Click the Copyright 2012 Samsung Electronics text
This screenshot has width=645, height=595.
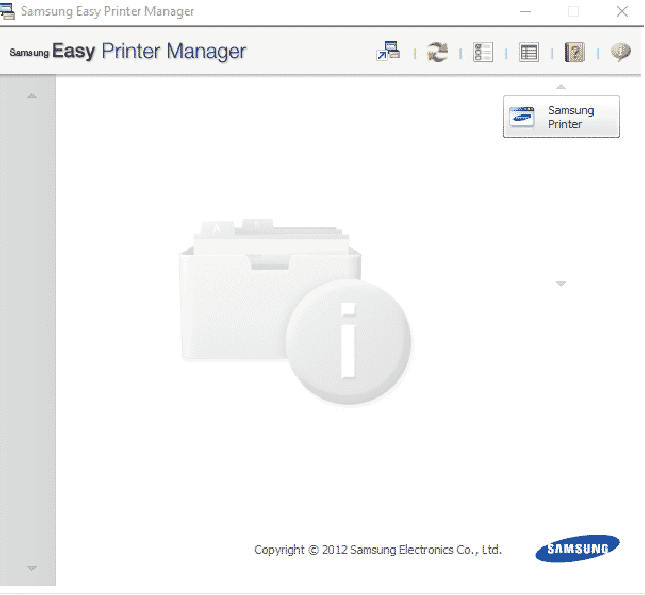pyautogui.click(x=378, y=550)
